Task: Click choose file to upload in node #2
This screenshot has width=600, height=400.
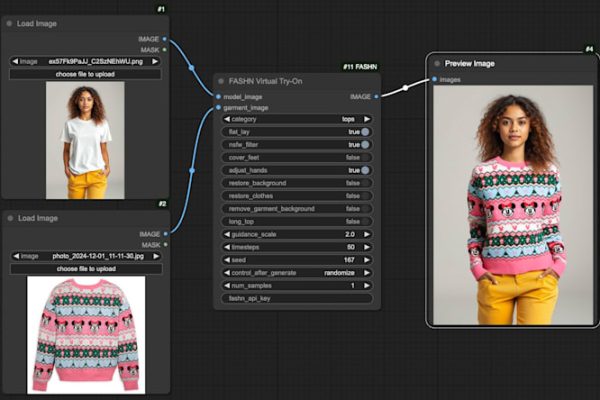Action: [x=86, y=269]
